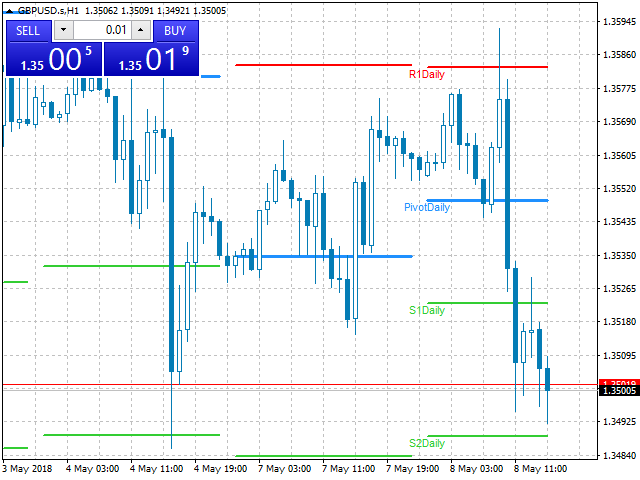Viewport: 640px width, 480px height.
Task: Click the 3 May 2018 time label
Action: pos(27,469)
